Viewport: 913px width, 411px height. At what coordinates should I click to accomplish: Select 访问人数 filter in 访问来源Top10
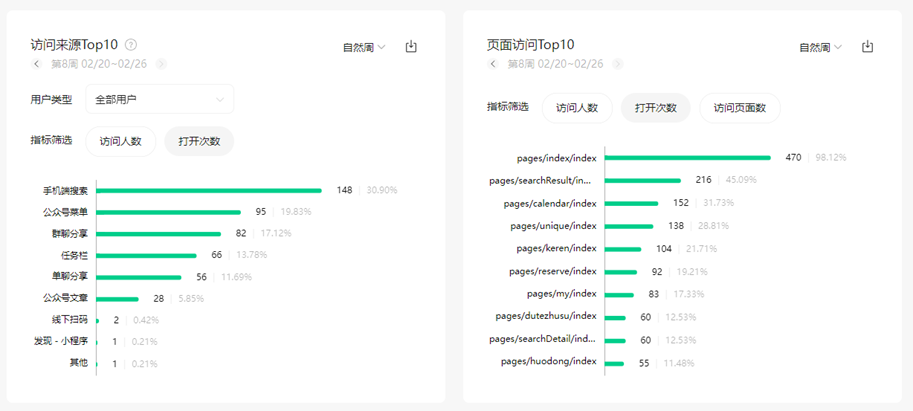121,141
